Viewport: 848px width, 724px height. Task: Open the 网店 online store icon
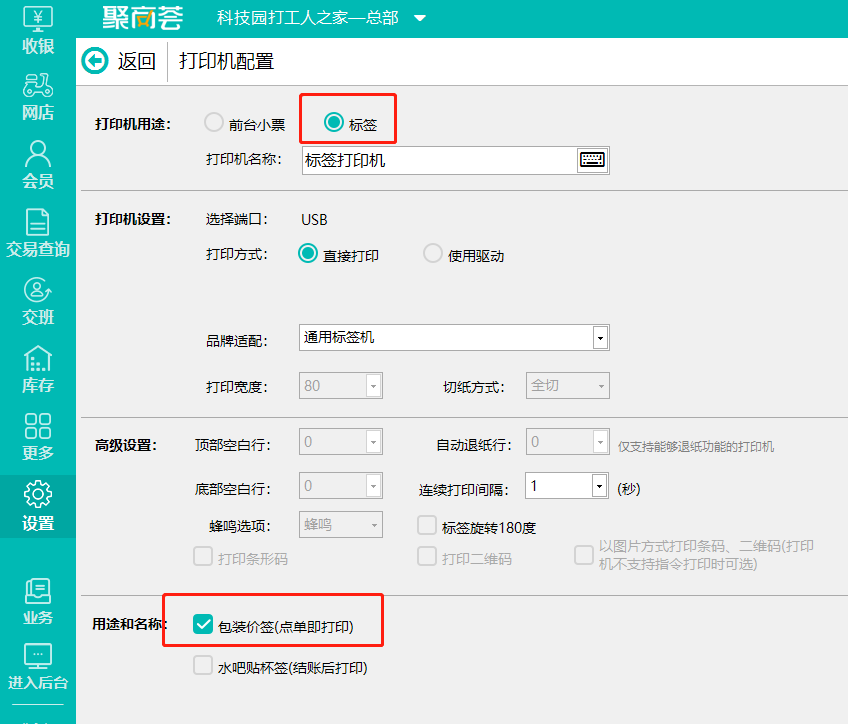click(x=37, y=96)
